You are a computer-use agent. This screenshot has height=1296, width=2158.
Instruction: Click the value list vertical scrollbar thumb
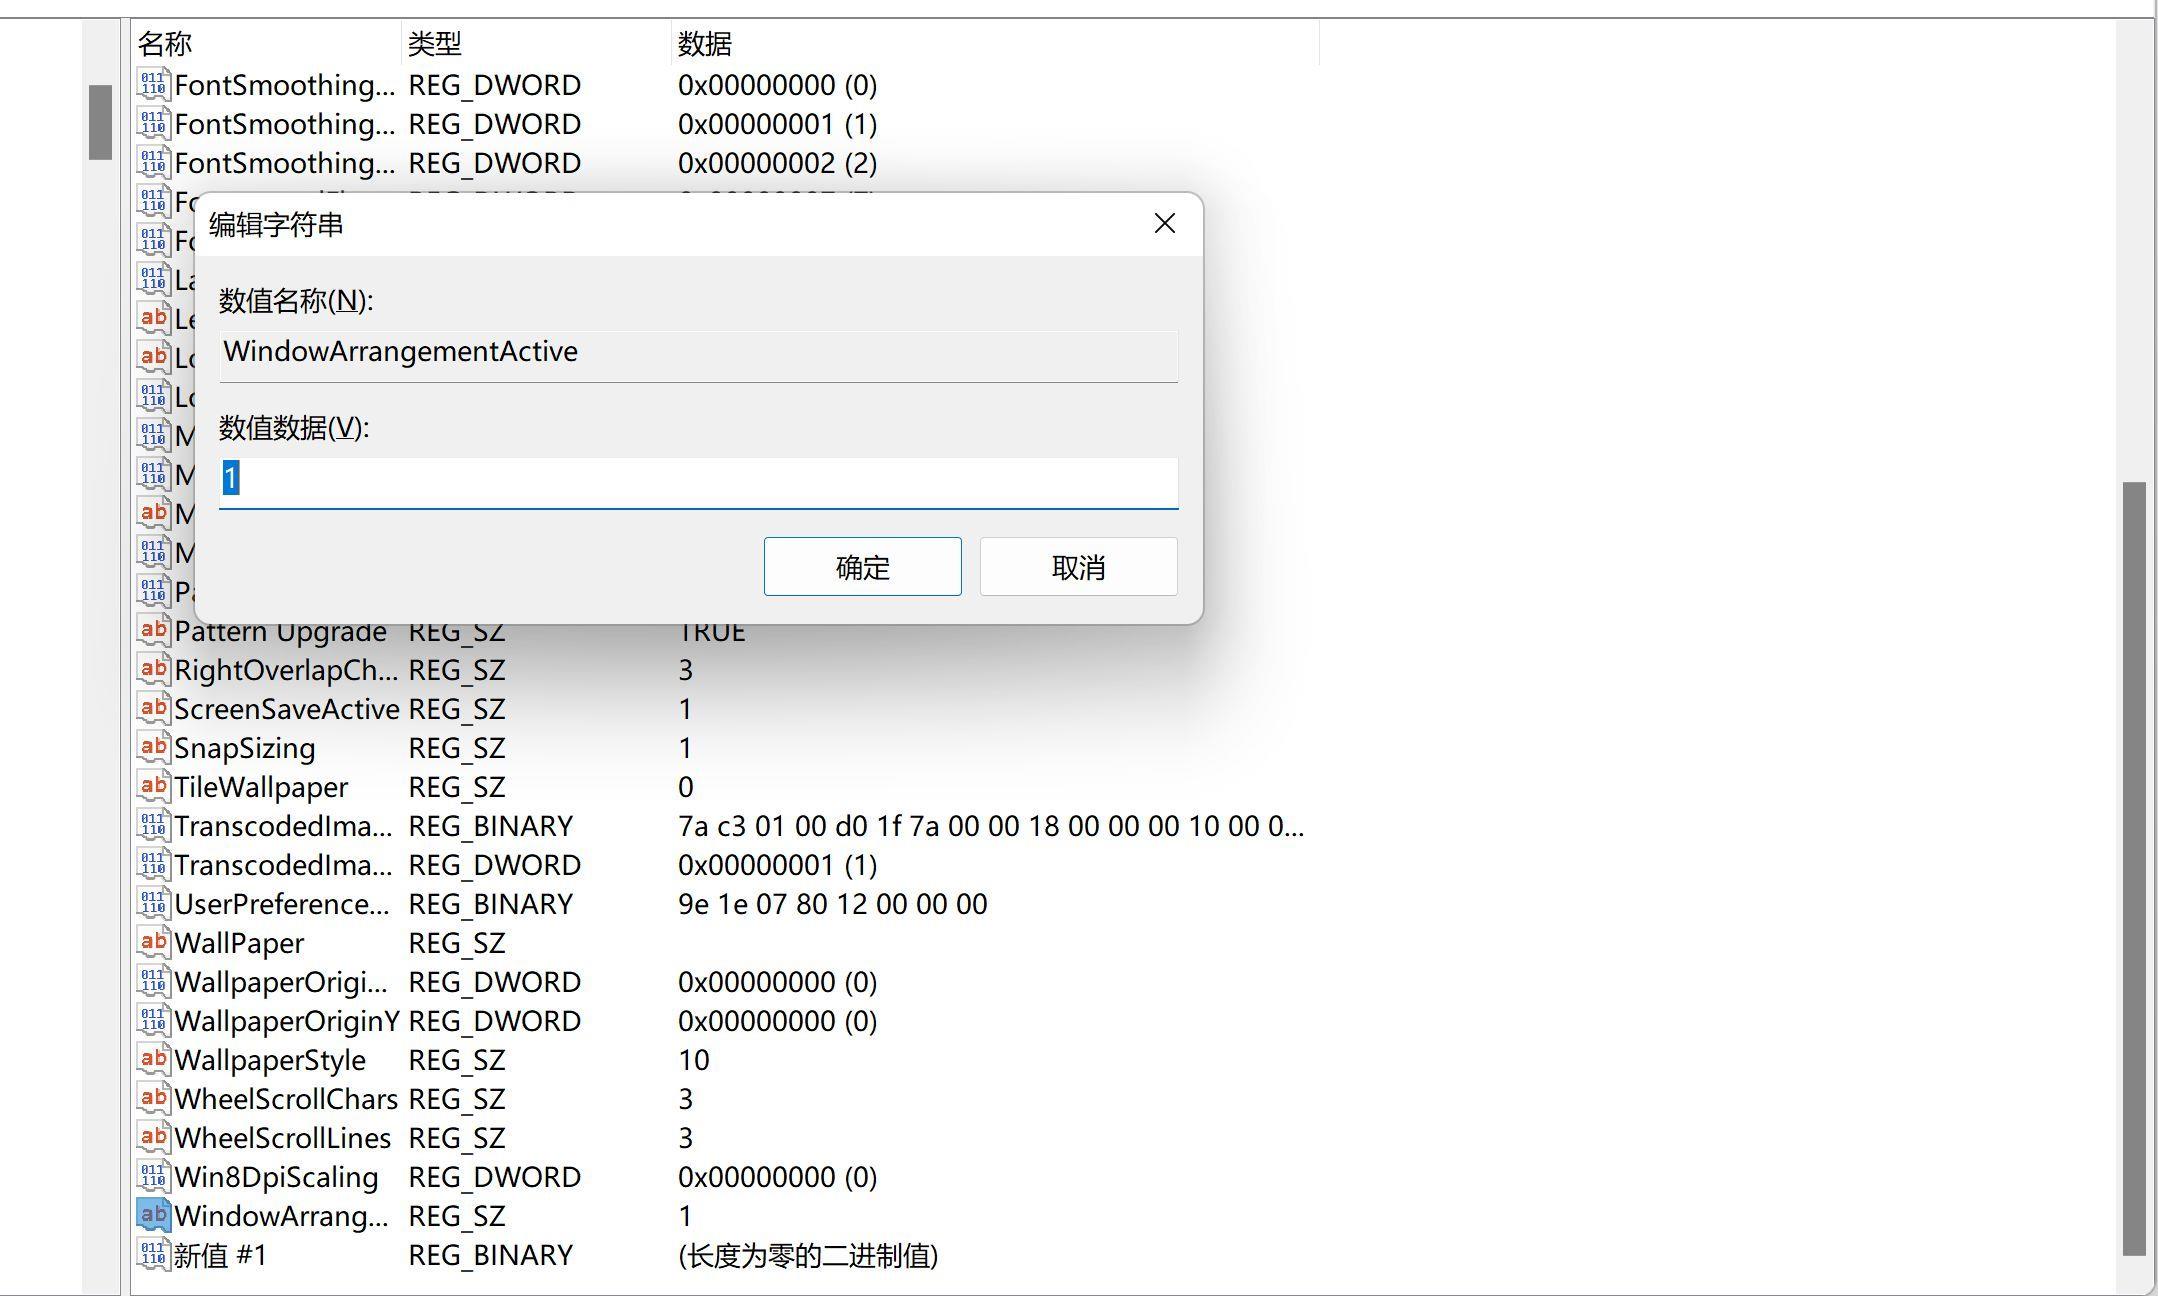click(2134, 868)
